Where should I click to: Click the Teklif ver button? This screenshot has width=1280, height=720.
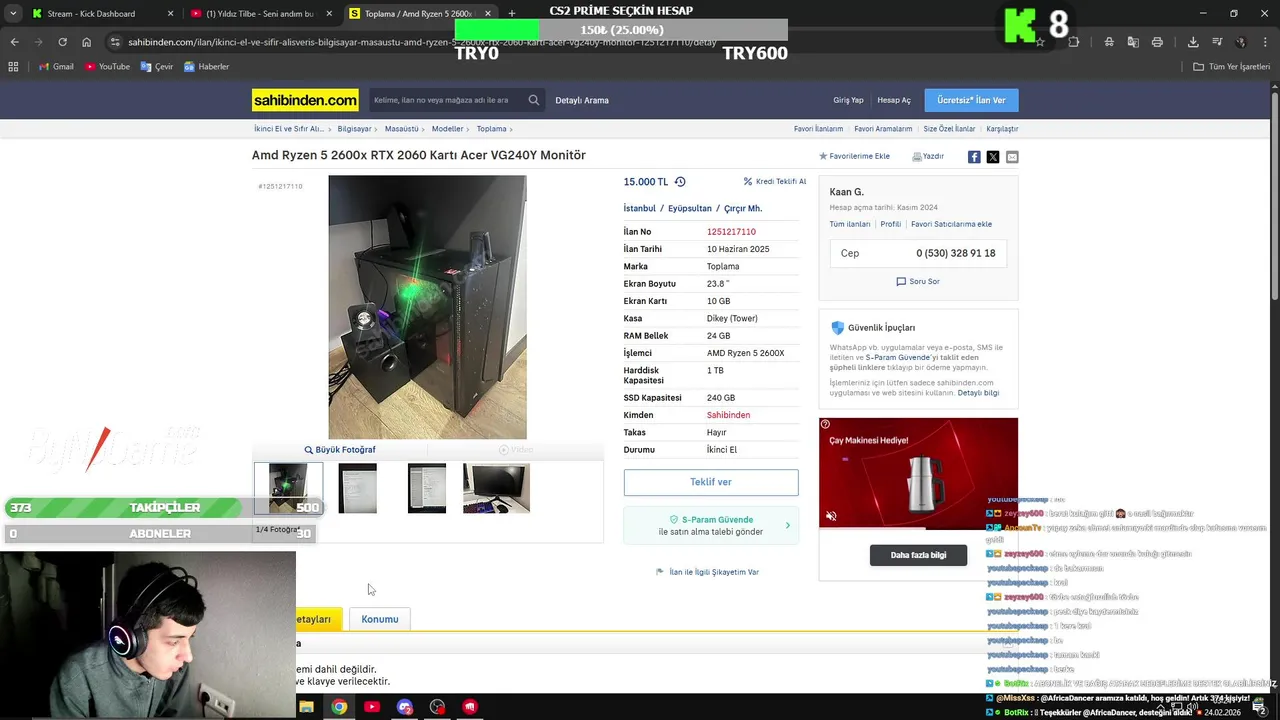[x=711, y=482]
